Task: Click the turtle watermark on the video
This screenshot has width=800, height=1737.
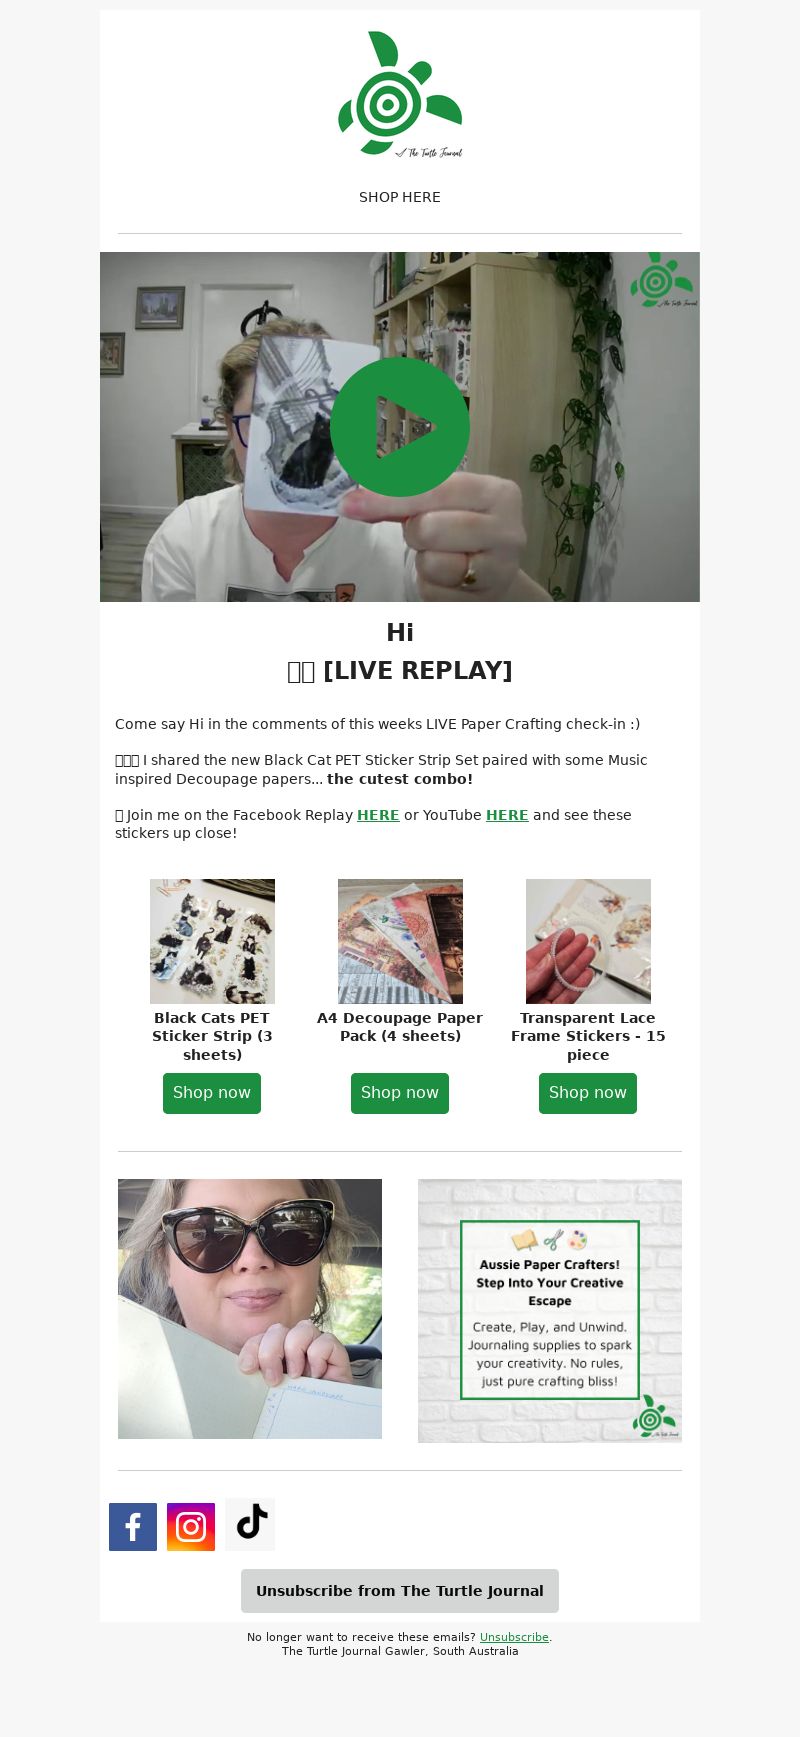Action: tap(664, 280)
